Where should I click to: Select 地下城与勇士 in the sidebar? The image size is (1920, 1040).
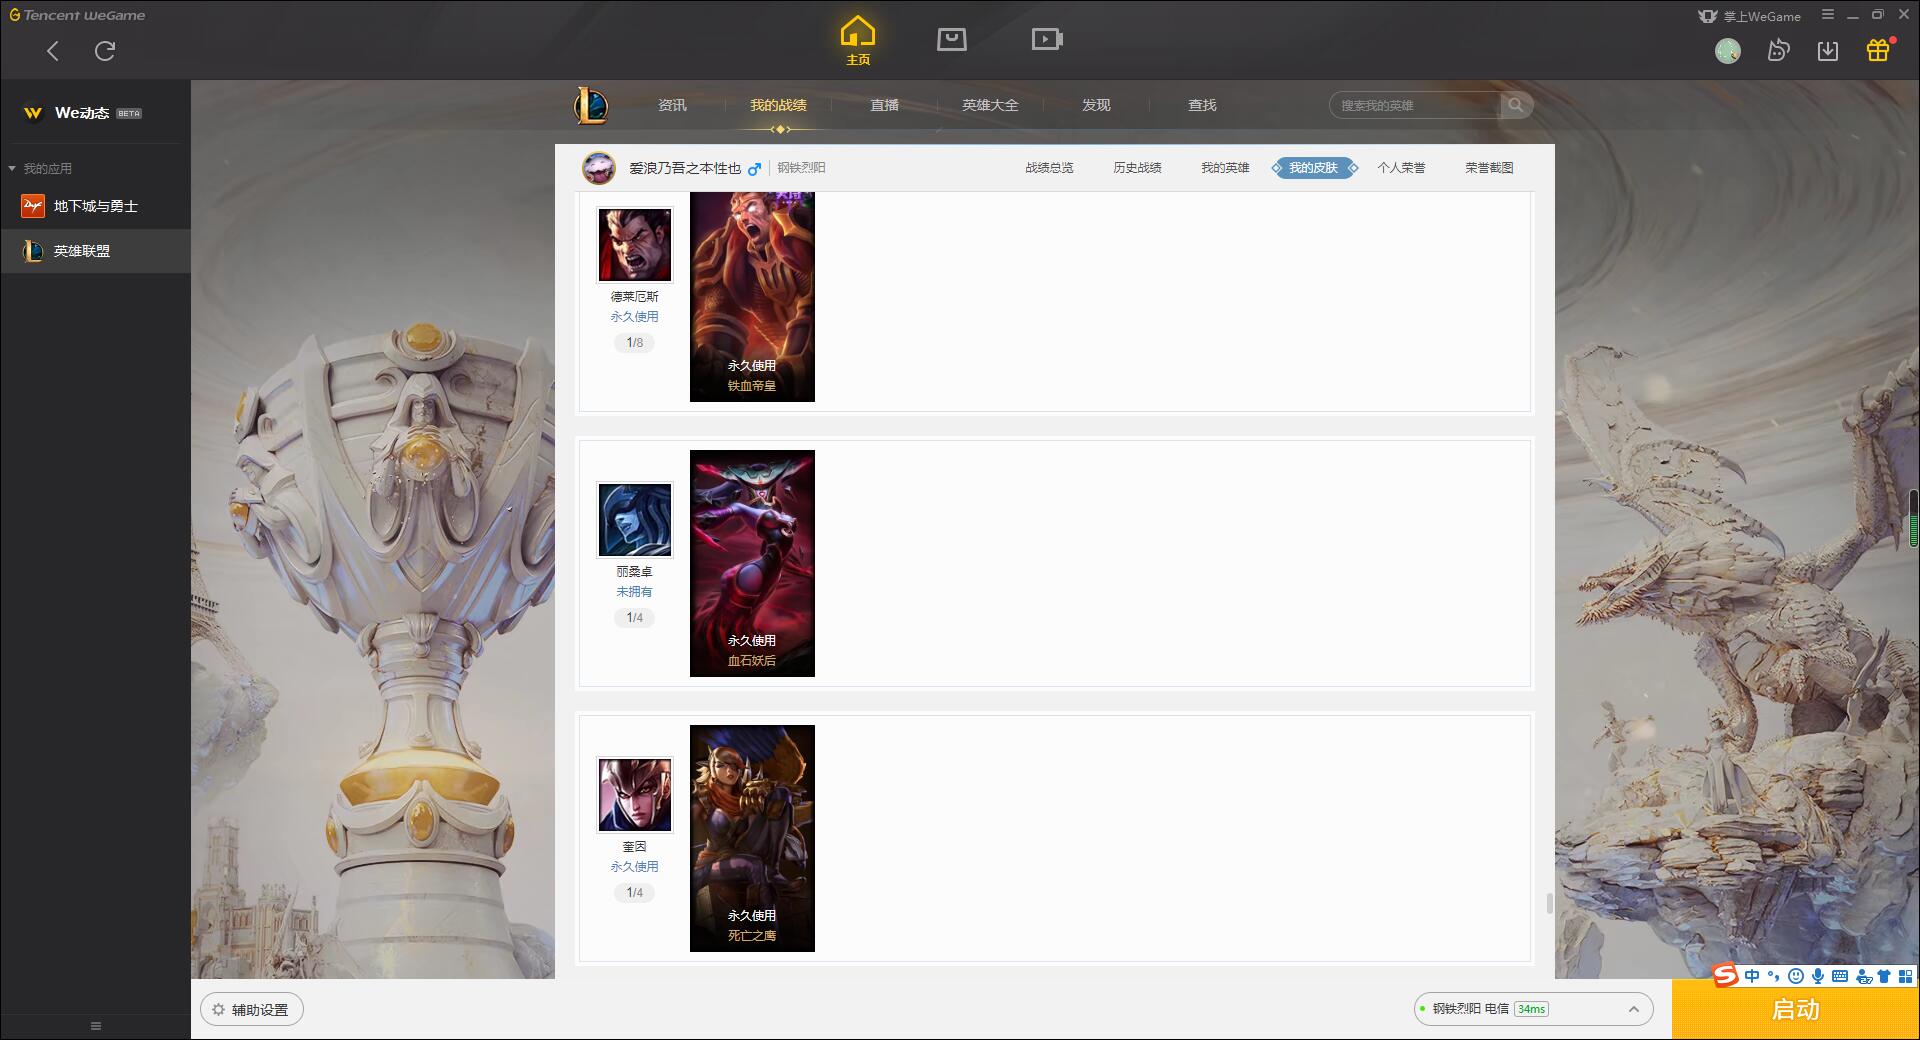pos(95,206)
